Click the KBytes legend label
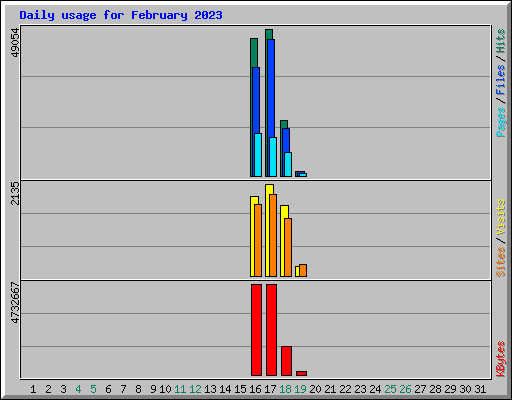Viewport: 512px width, 400px height. coord(501,359)
